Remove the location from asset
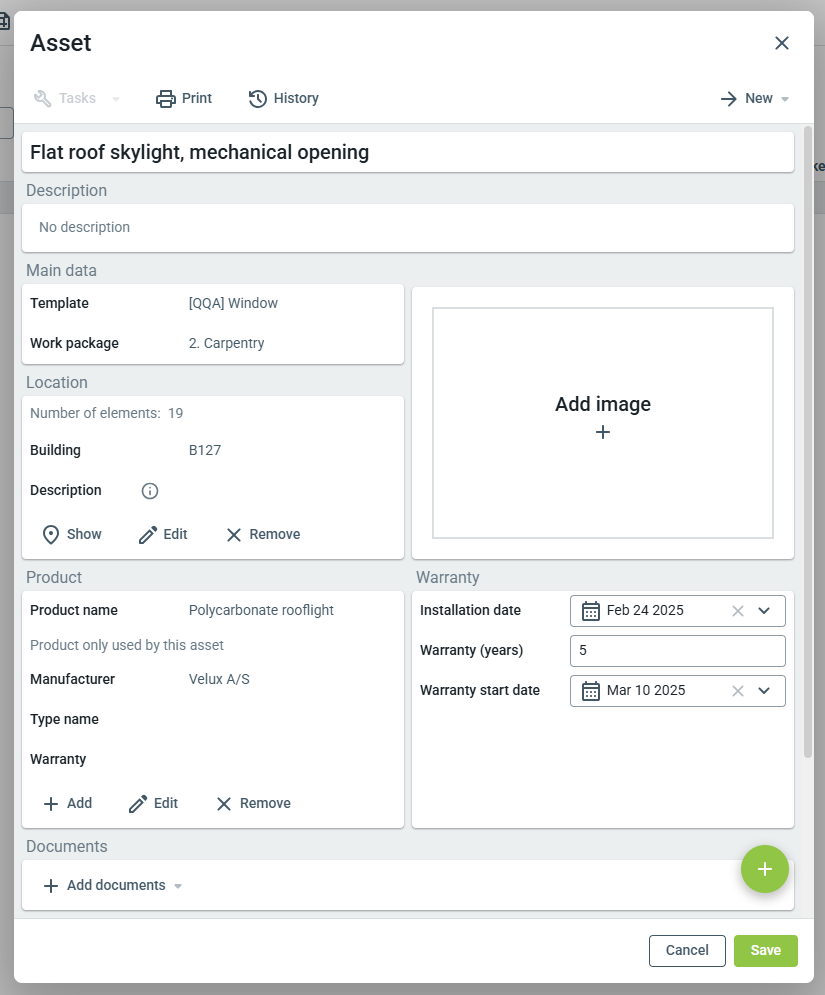The width and height of the screenshot is (825, 995). 263,534
